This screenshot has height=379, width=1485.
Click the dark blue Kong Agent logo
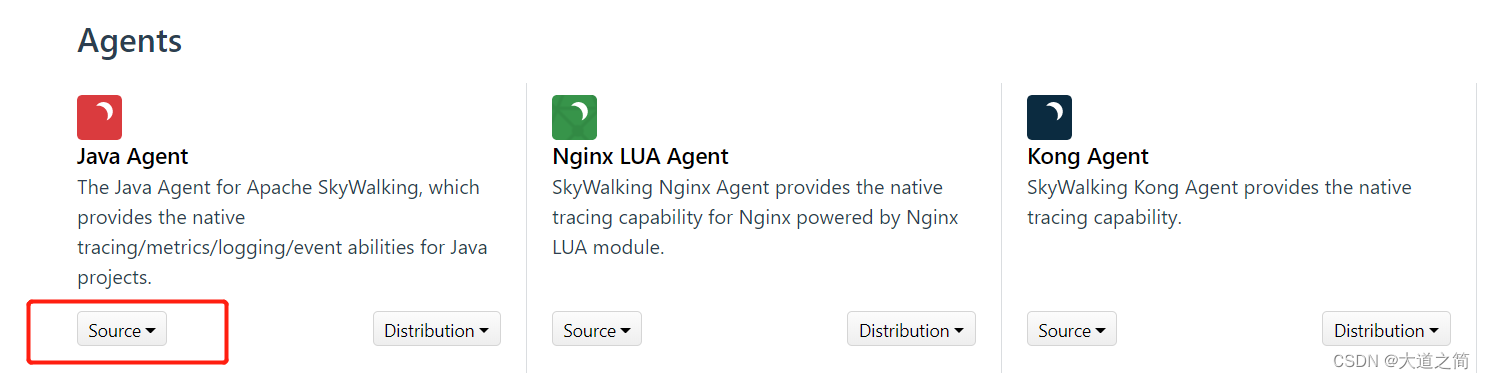click(x=1049, y=117)
